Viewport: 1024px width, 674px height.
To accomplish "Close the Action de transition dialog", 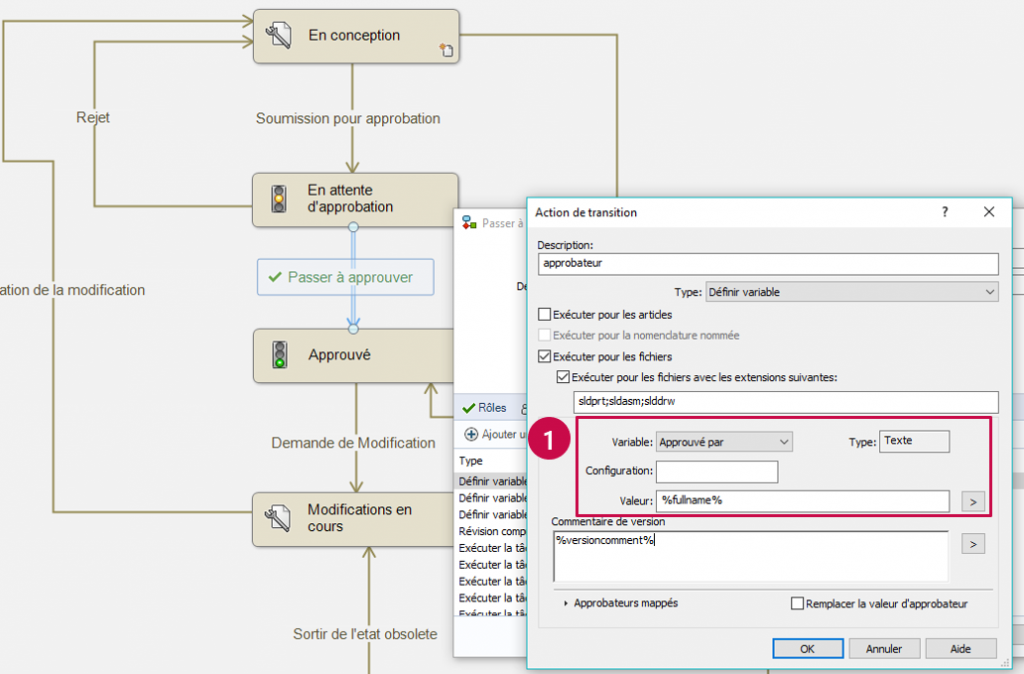I will (989, 212).
